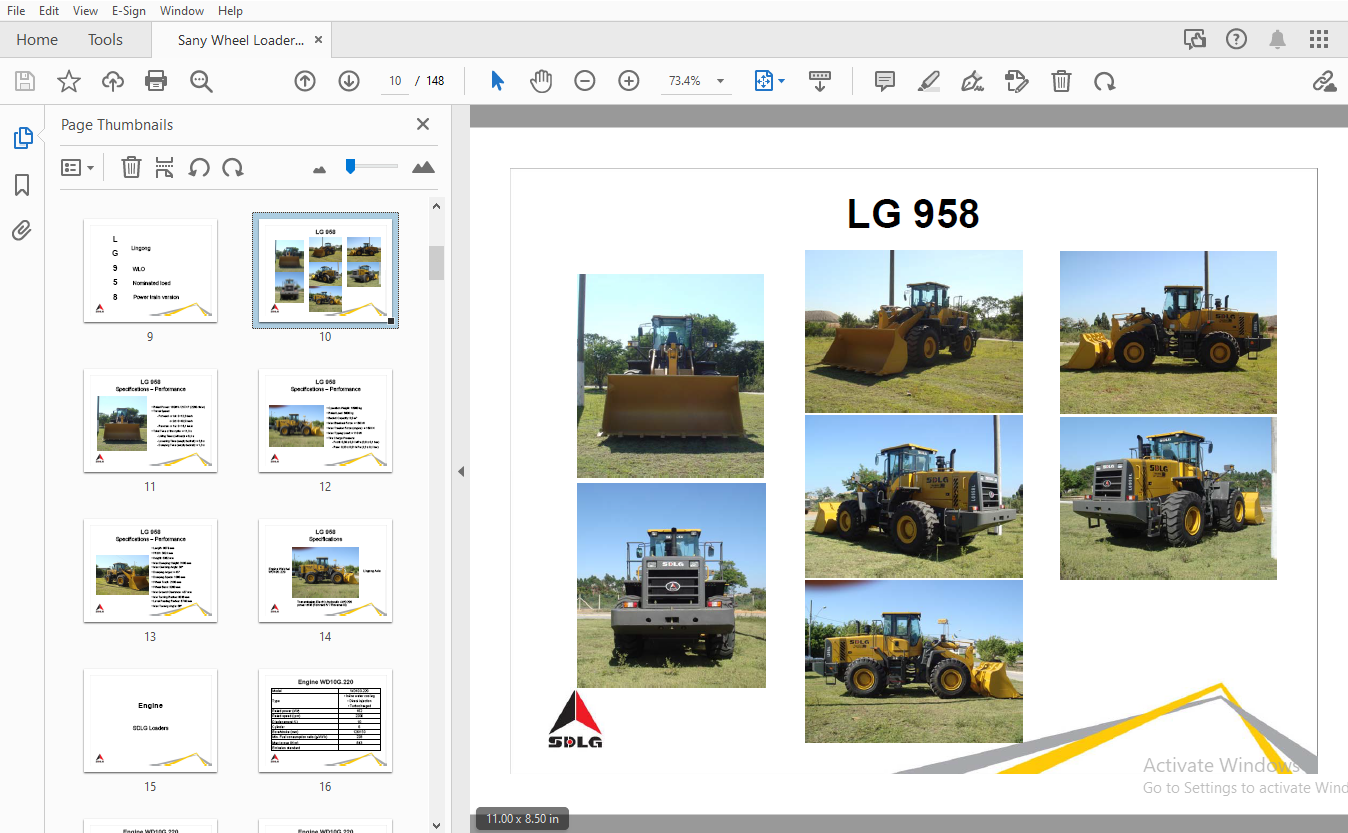Viewport: 1348px width, 833px height.
Task: Add a comment with the sticky note icon
Action: pos(884,81)
